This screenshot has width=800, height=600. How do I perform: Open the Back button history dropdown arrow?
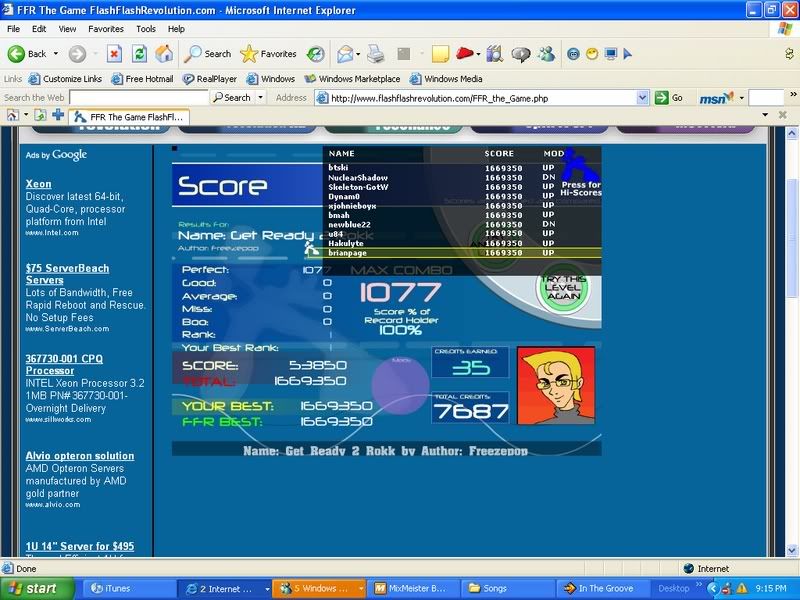point(55,54)
